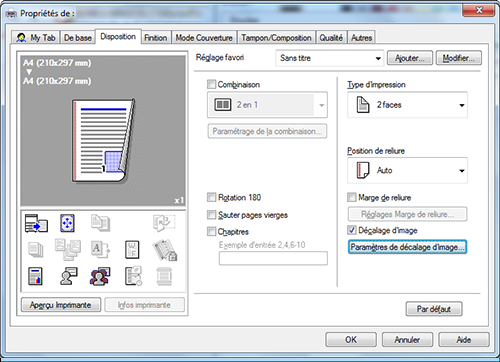The image size is (500, 362).
Task: Click the Ajouter... button
Action: 410,58
